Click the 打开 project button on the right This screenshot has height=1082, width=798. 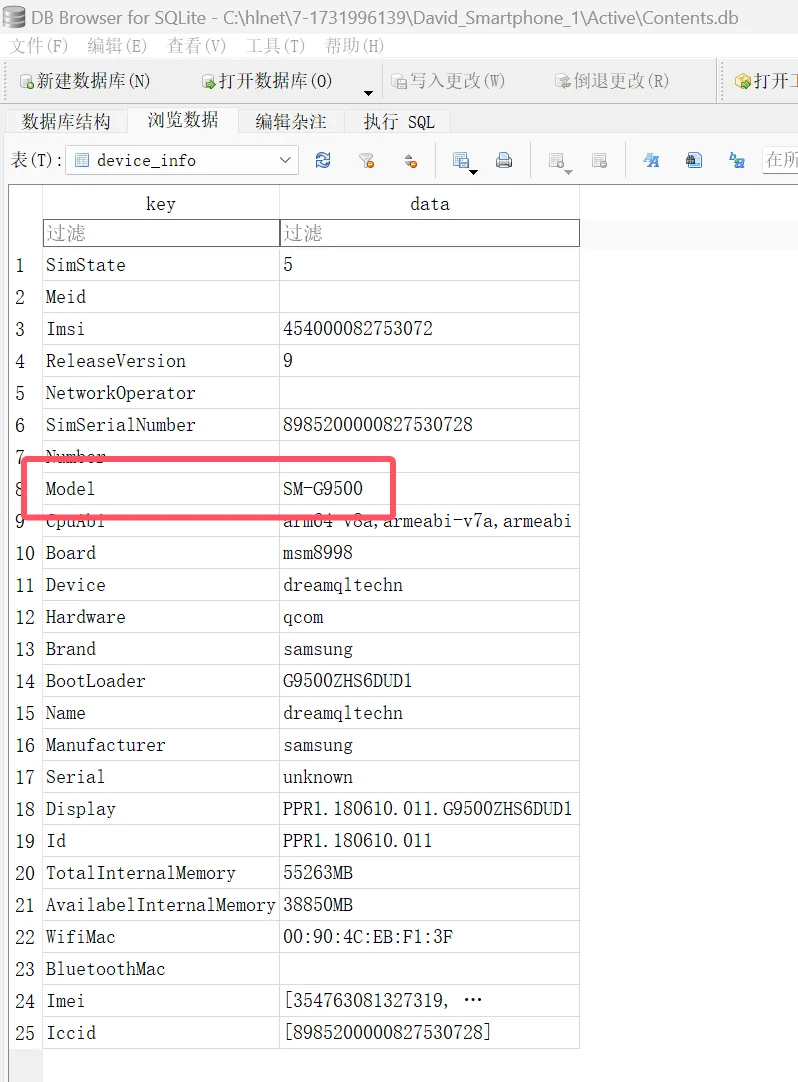point(766,81)
